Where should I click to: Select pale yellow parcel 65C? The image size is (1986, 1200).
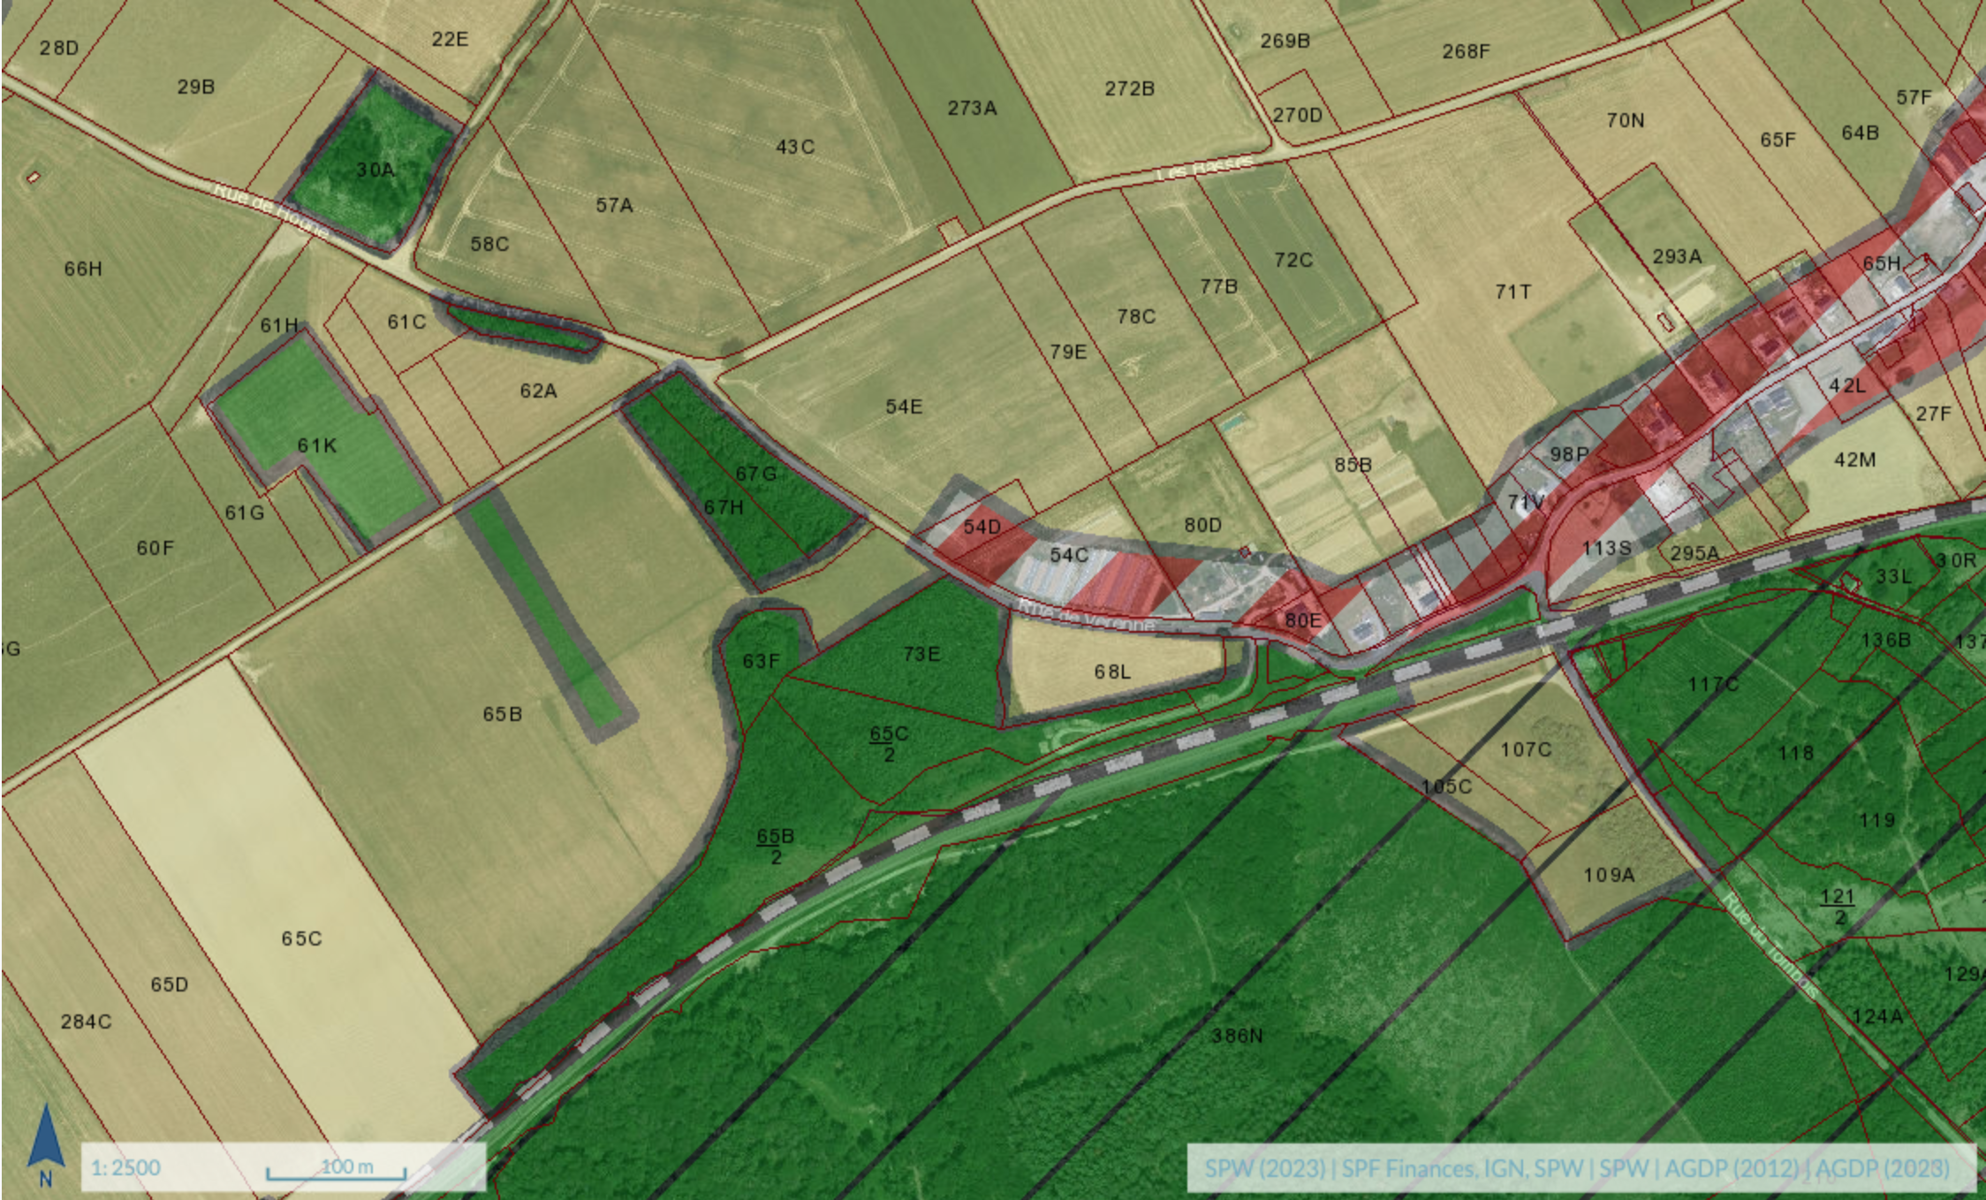[x=301, y=938]
